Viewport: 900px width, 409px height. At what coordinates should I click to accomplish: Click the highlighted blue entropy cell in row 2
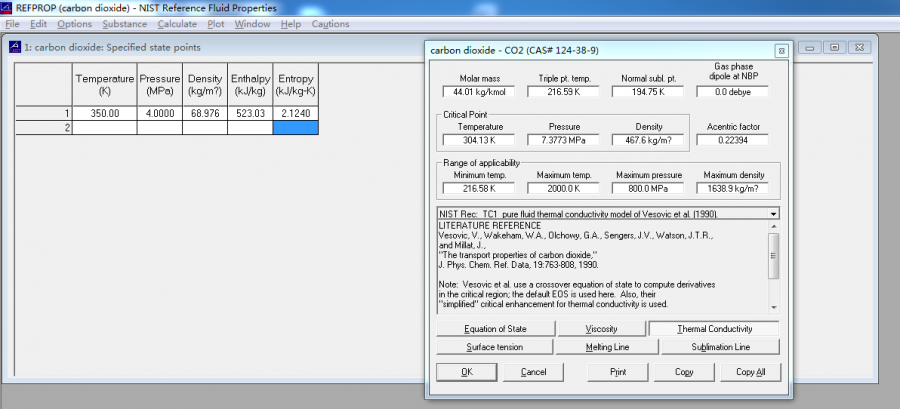(296, 128)
